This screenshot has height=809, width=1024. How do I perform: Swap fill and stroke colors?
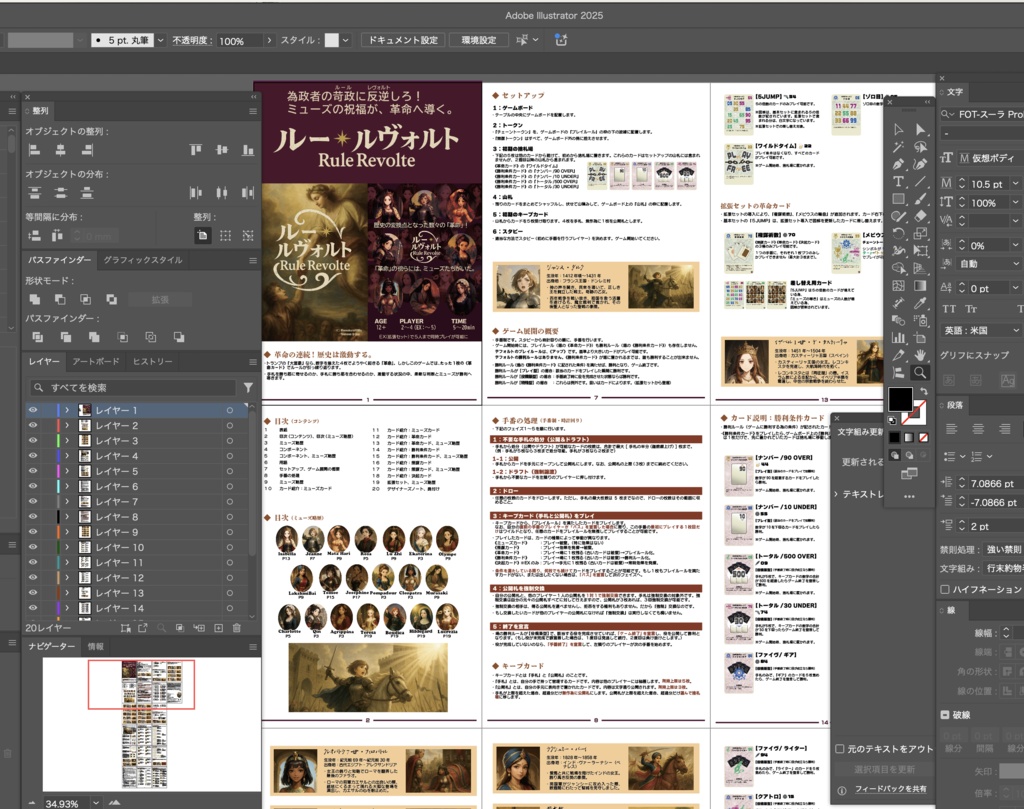923,390
